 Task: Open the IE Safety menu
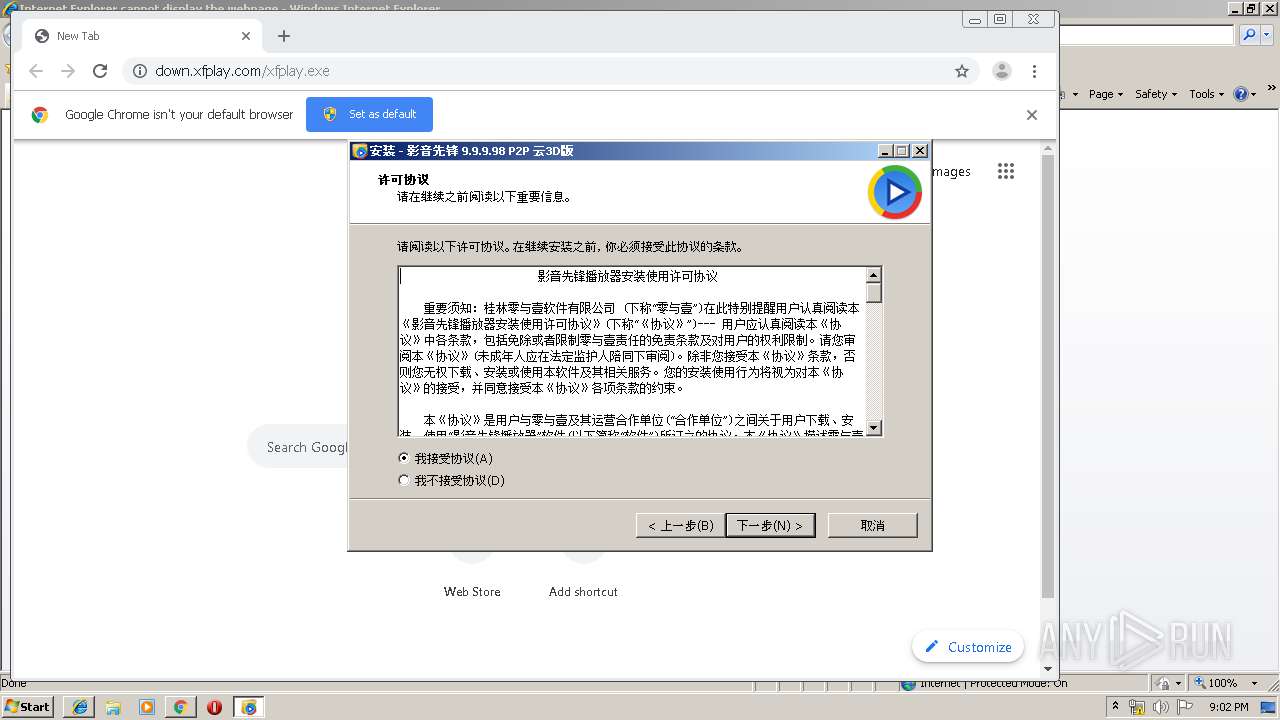[x=1156, y=94]
